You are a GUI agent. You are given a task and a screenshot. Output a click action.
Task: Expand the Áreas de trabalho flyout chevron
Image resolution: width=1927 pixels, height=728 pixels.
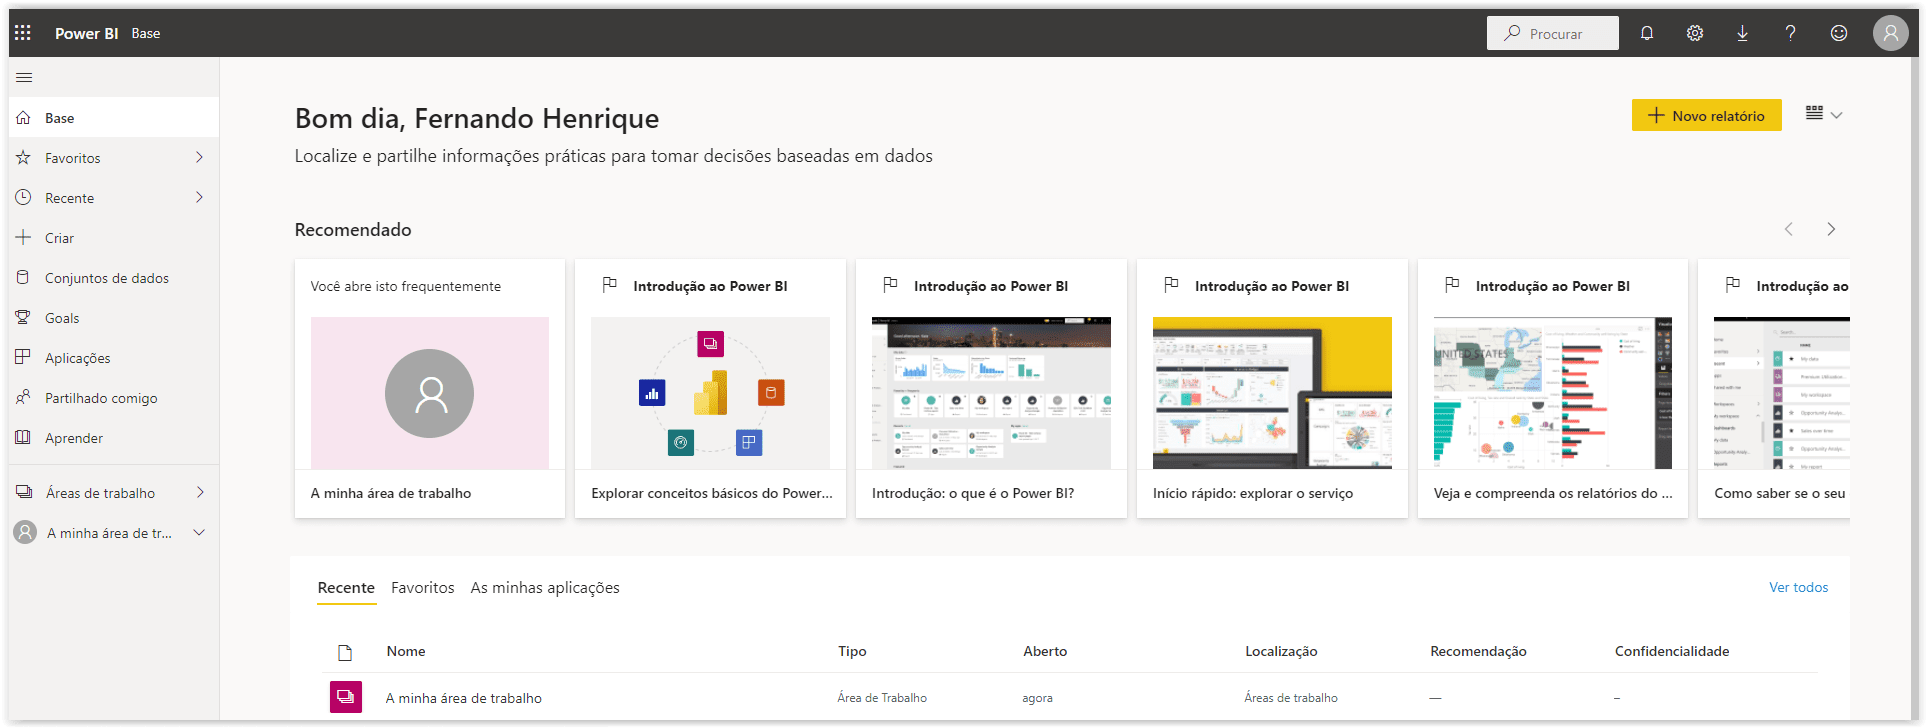point(200,492)
